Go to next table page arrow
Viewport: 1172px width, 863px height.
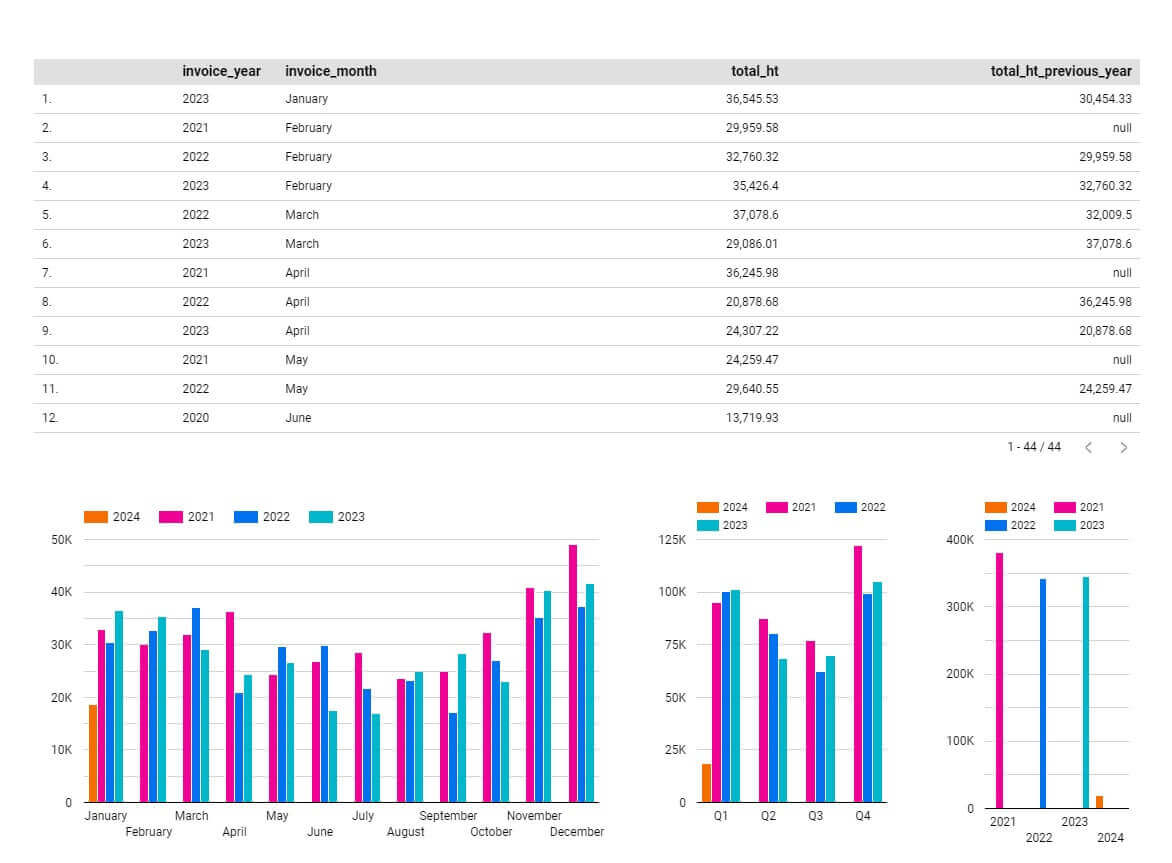[1123, 448]
